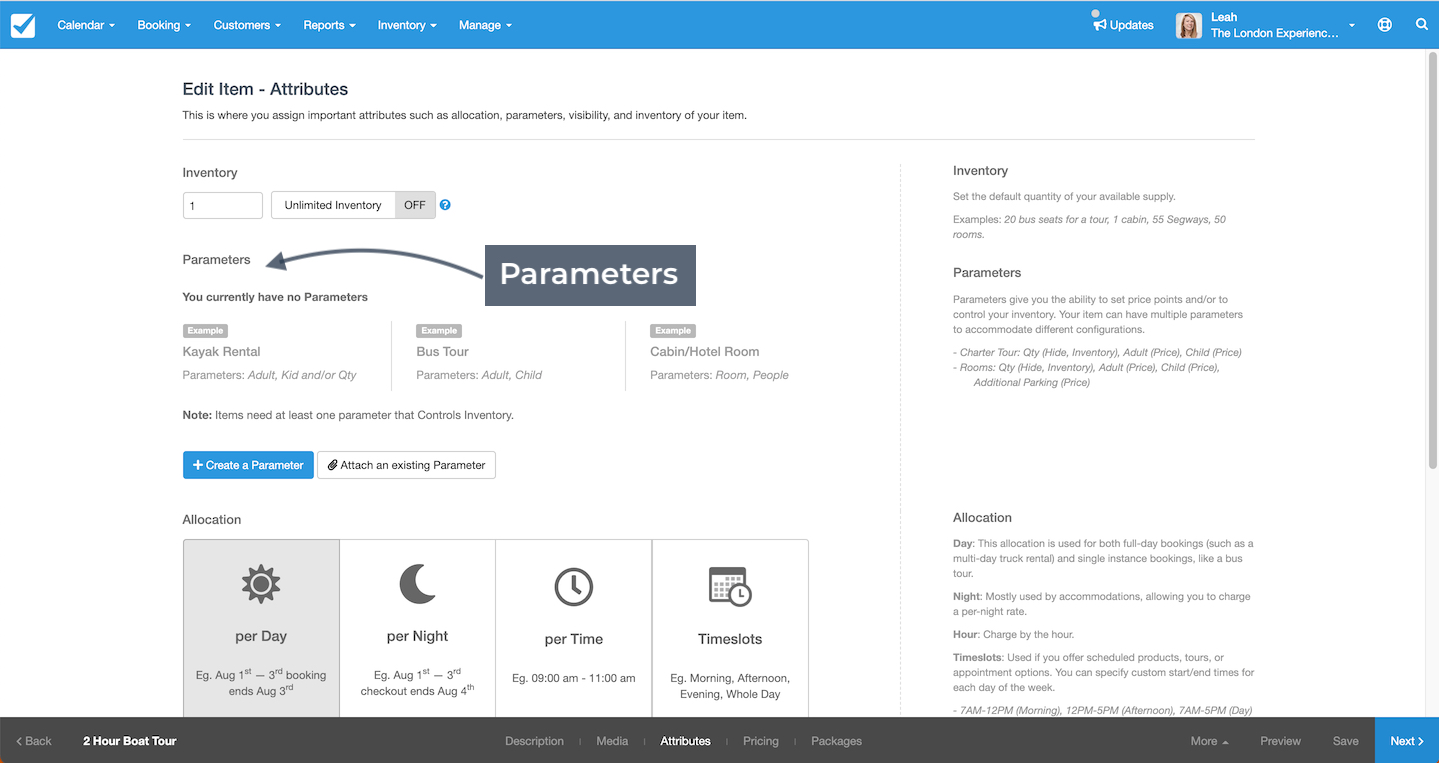Open the Manage dropdown menu
This screenshot has width=1439, height=763.
(485, 25)
